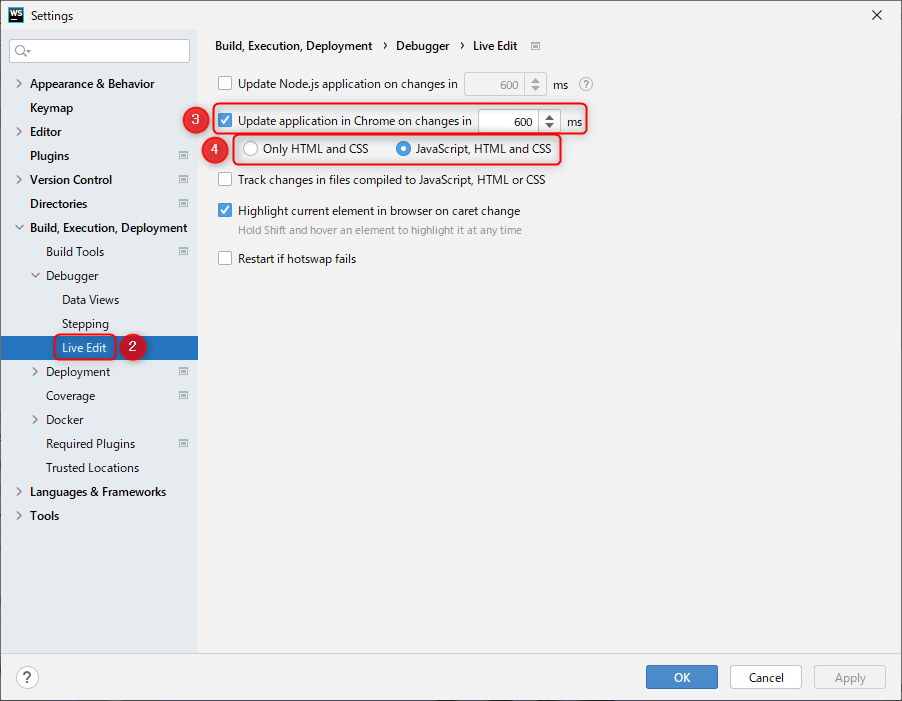Collapse the Debugger tree node
The height and width of the screenshot is (701, 902).
pyautogui.click(x=35, y=275)
